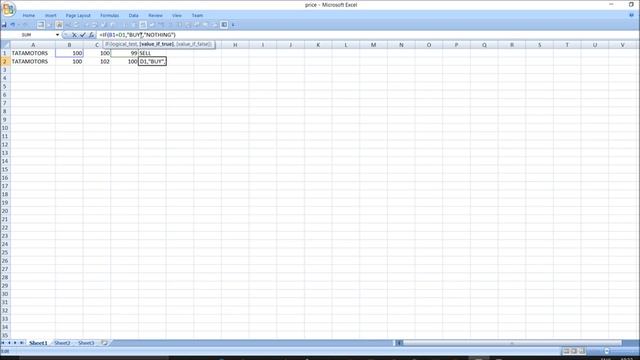
Task: Click cell E1 containing SELL
Action: 152,53
